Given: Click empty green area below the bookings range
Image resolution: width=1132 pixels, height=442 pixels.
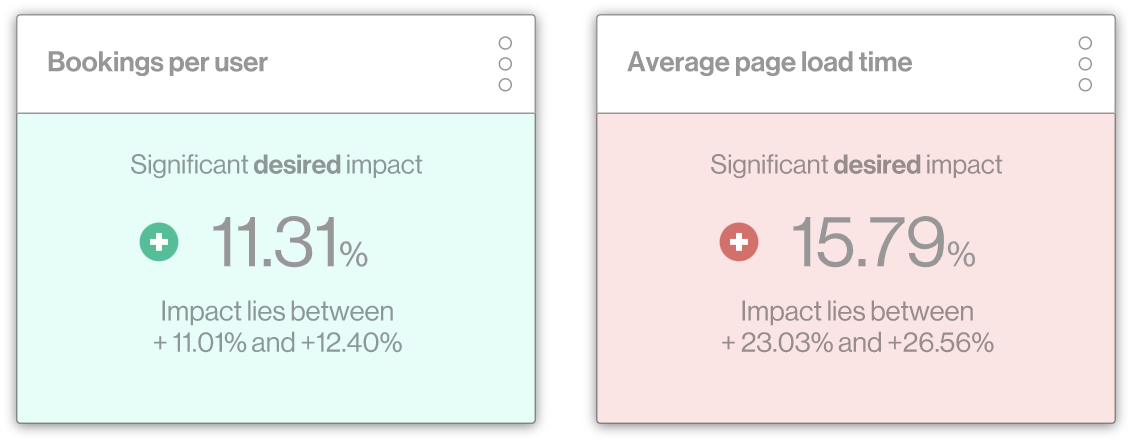Looking at the screenshot, I should pyautogui.click(x=276, y=390).
